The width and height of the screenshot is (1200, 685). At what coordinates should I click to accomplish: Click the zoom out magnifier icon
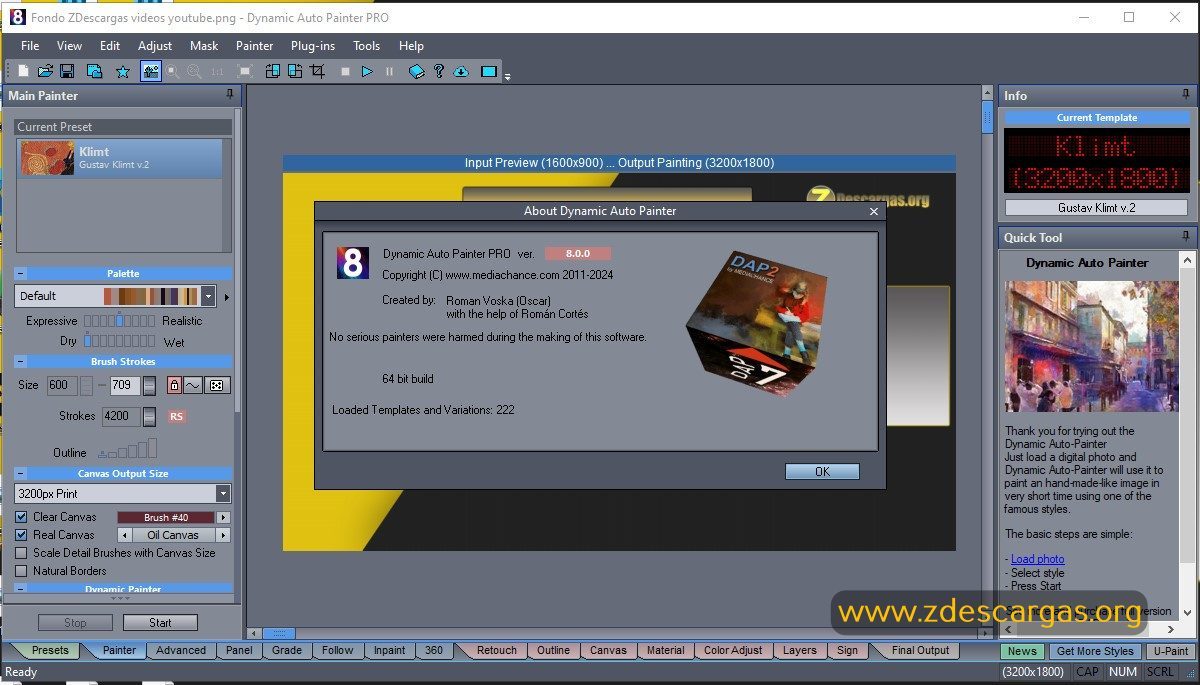pyautogui.click(x=195, y=72)
